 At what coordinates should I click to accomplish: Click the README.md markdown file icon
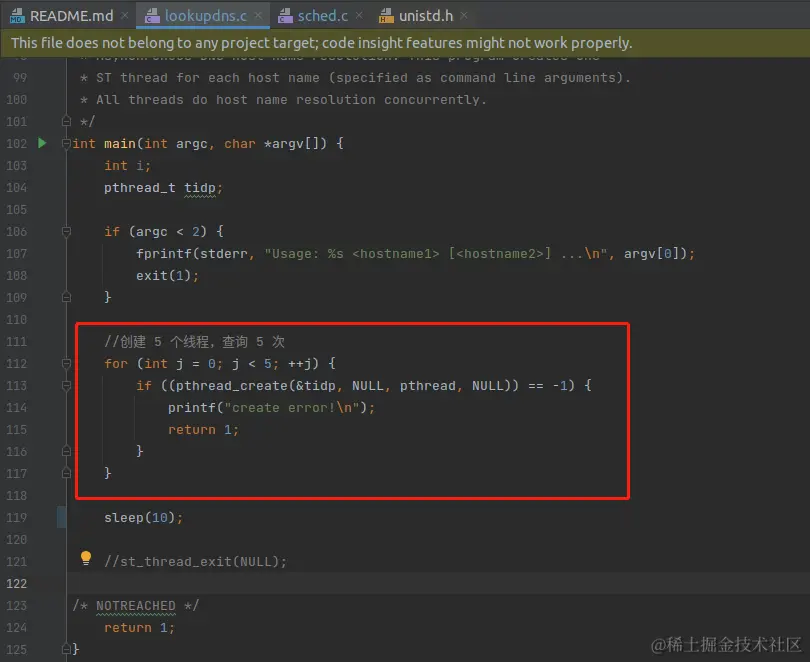(x=17, y=16)
